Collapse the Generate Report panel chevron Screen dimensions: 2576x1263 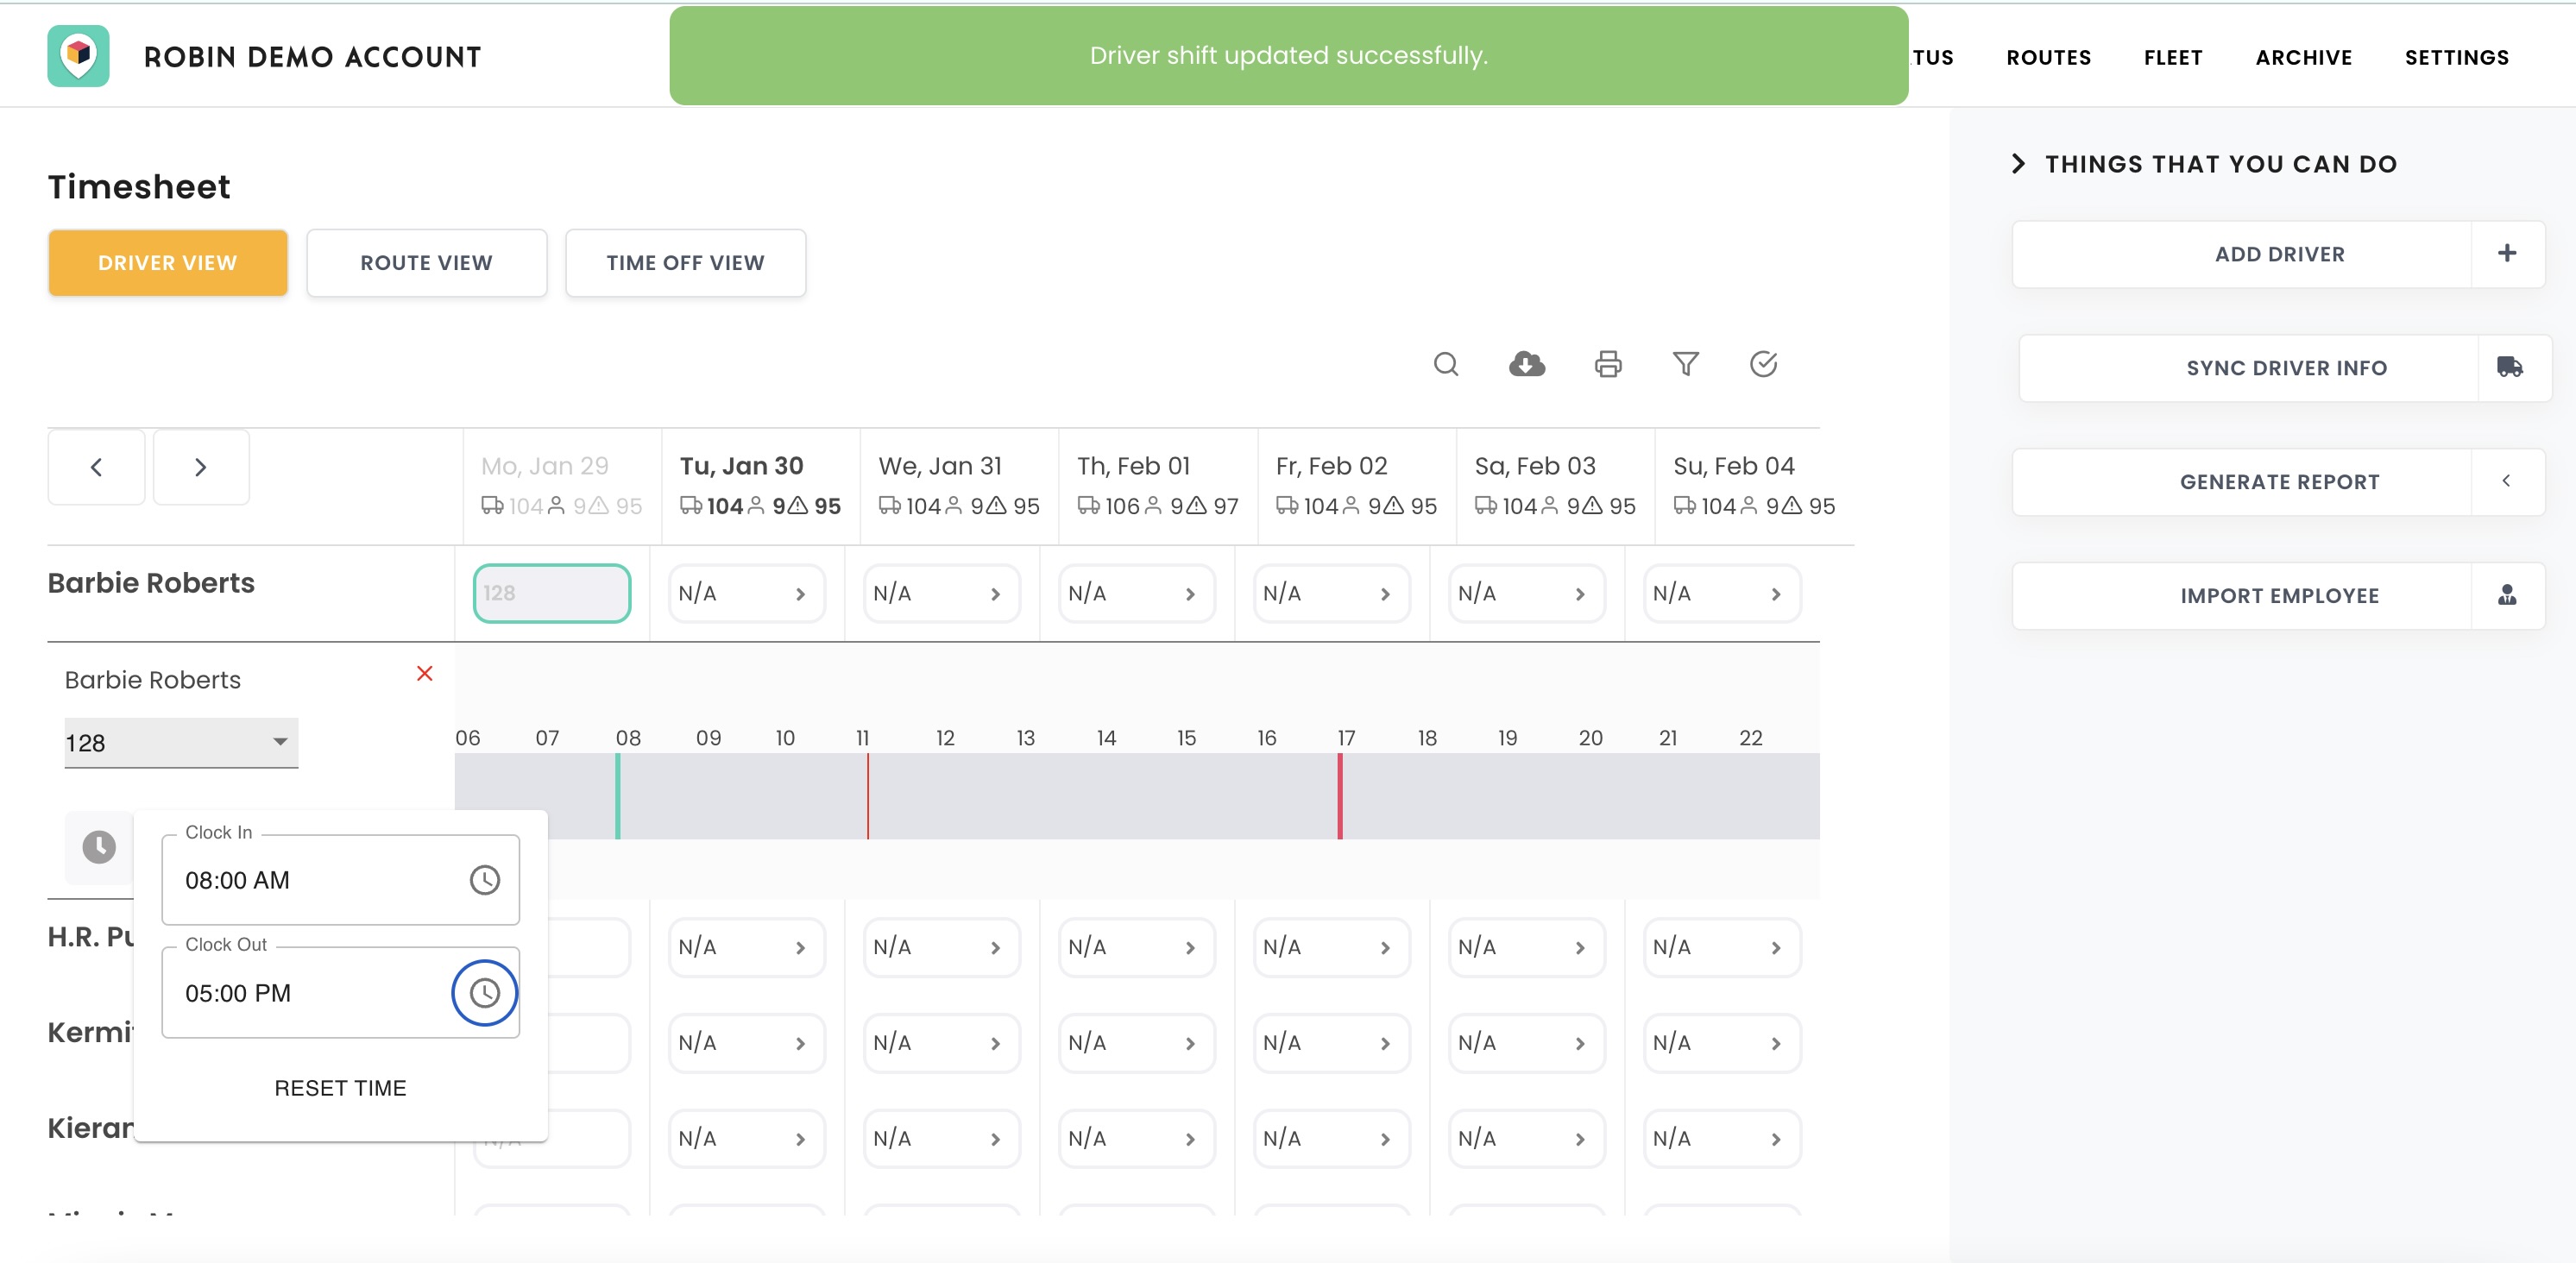[2507, 481]
